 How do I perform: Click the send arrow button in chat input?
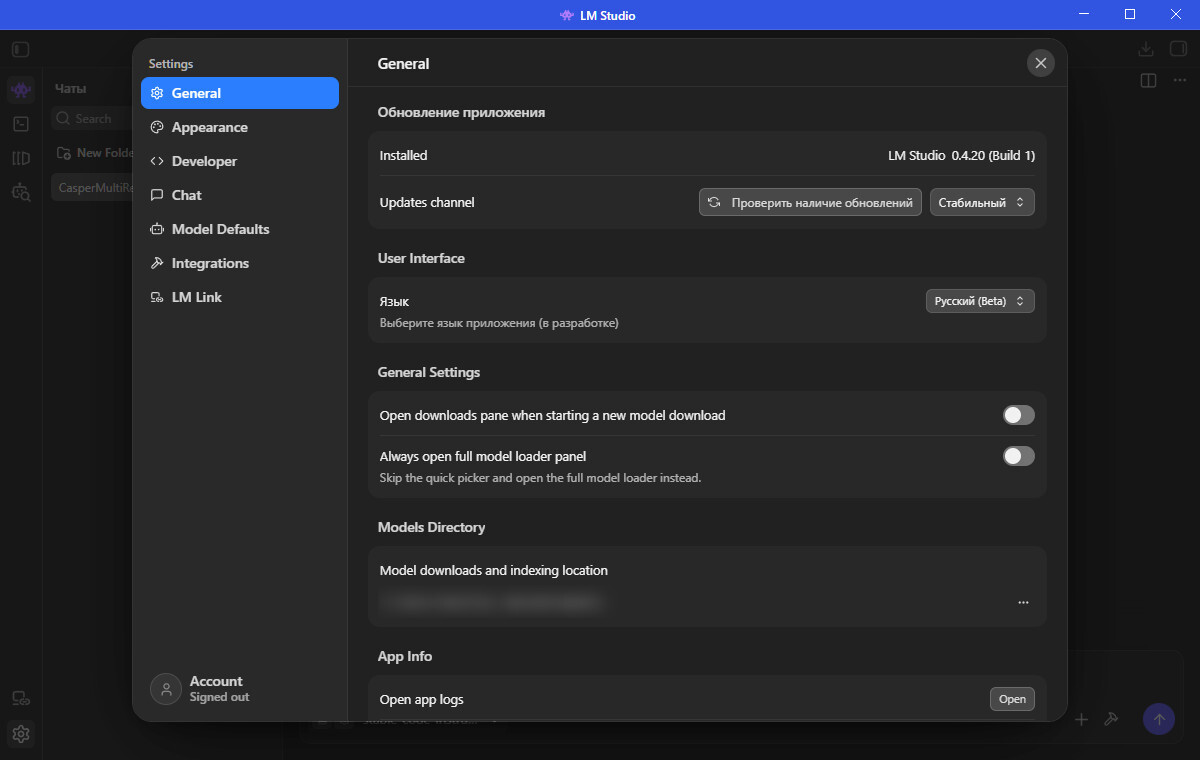point(1159,719)
